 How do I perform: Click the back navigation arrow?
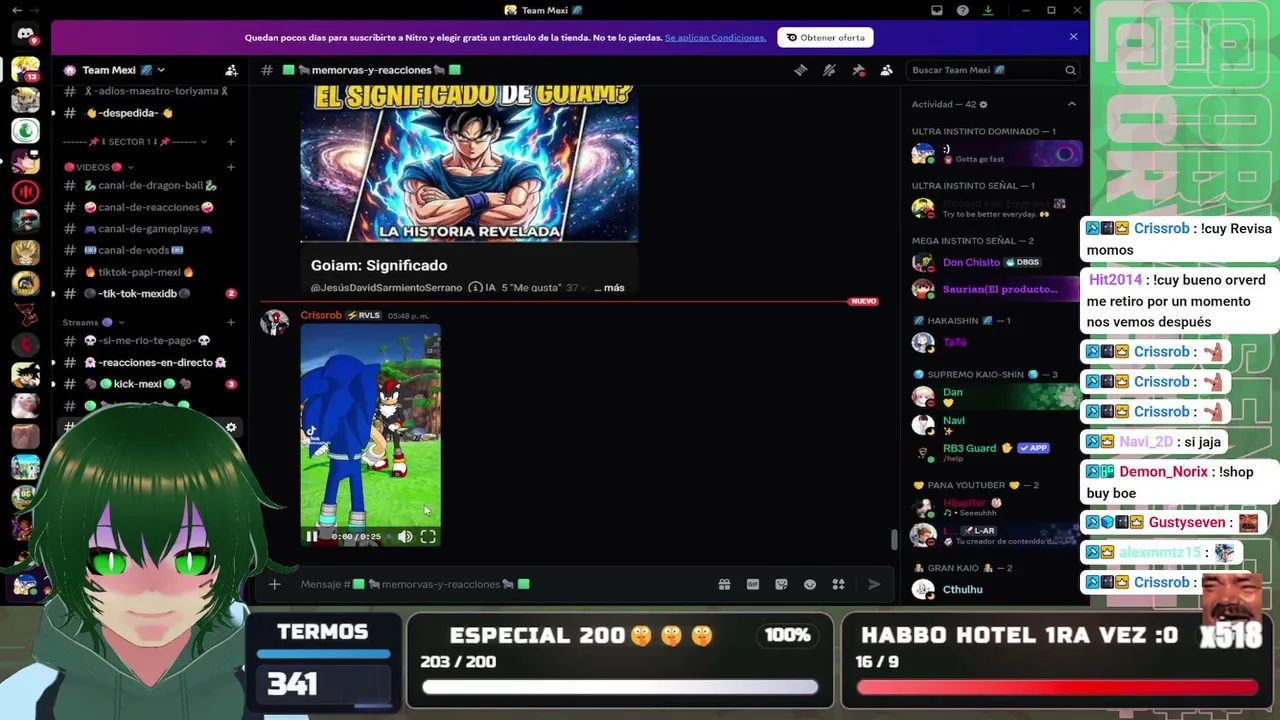17,10
